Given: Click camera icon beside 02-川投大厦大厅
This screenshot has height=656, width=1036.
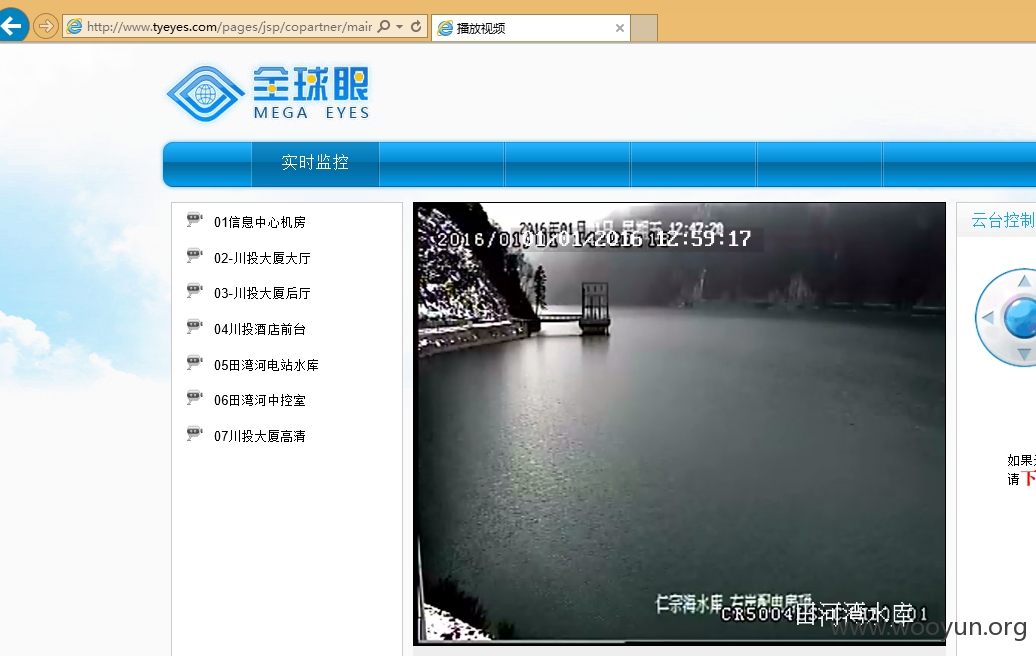Looking at the screenshot, I should (194, 256).
